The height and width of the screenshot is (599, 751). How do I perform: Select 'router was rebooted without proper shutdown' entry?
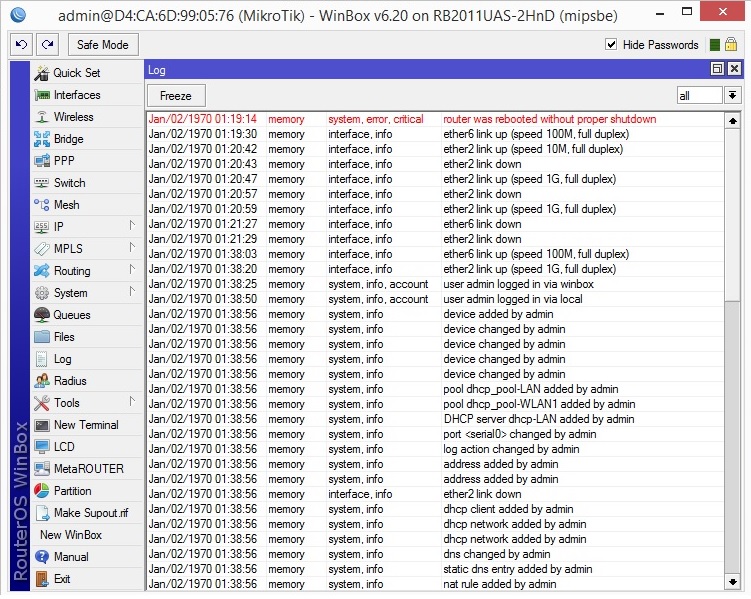point(435,119)
